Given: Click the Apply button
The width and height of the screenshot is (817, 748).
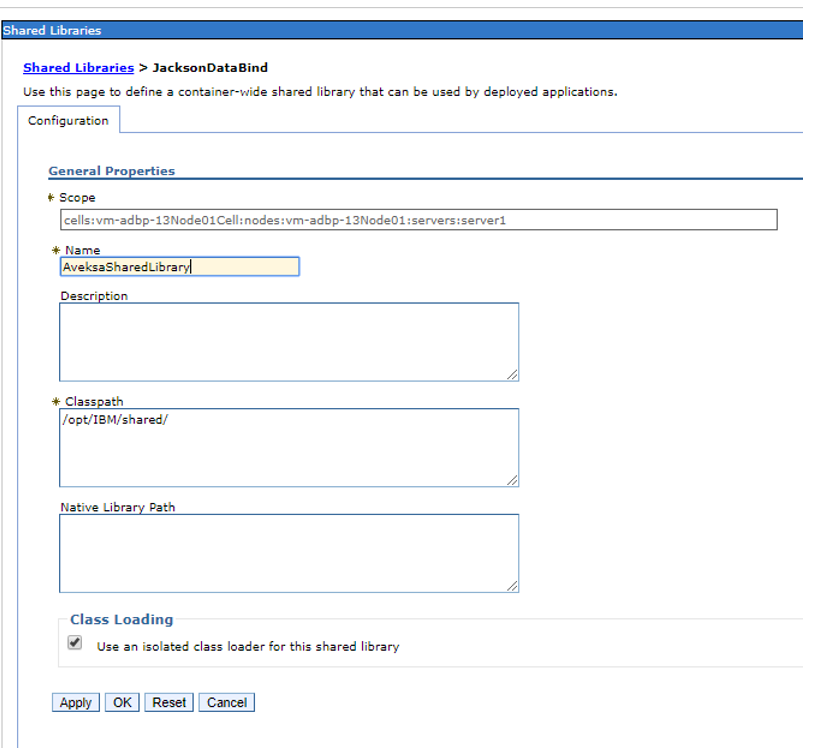Looking at the screenshot, I should tap(74, 702).
